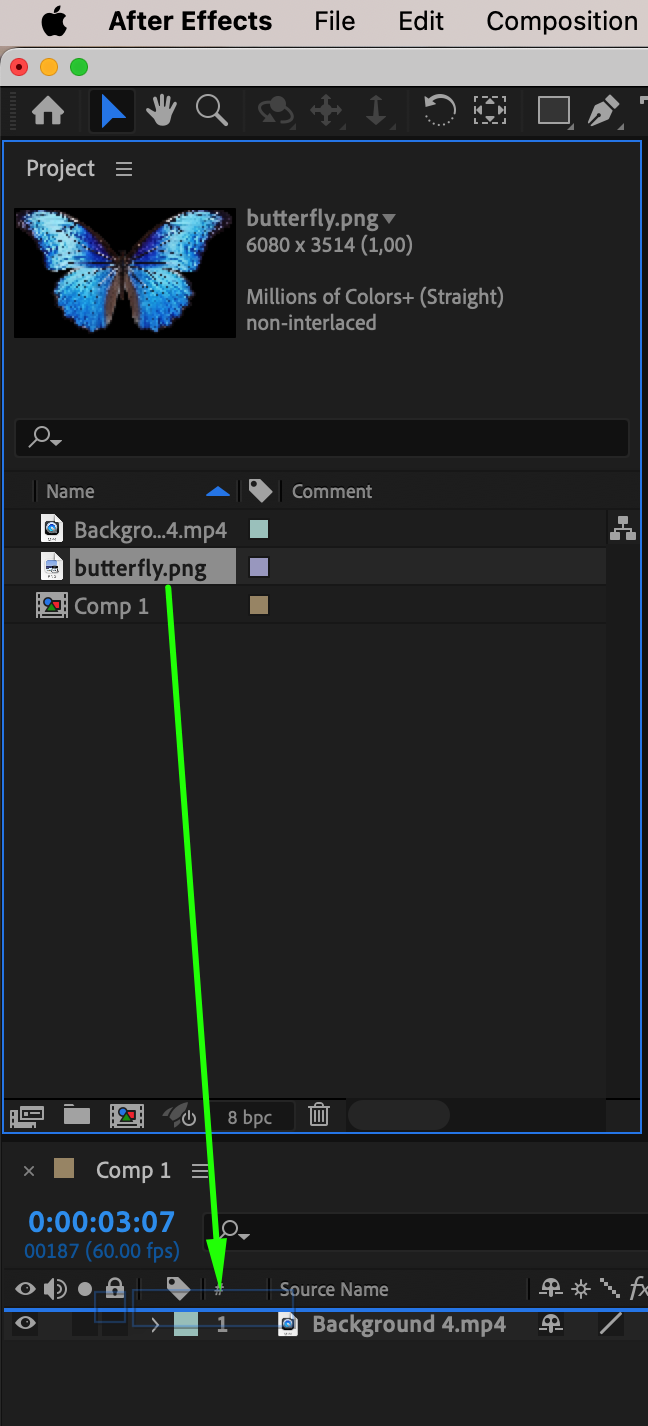Click the 8 bpc color depth button
Screen dimensions: 648x1426
[x=250, y=1117]
